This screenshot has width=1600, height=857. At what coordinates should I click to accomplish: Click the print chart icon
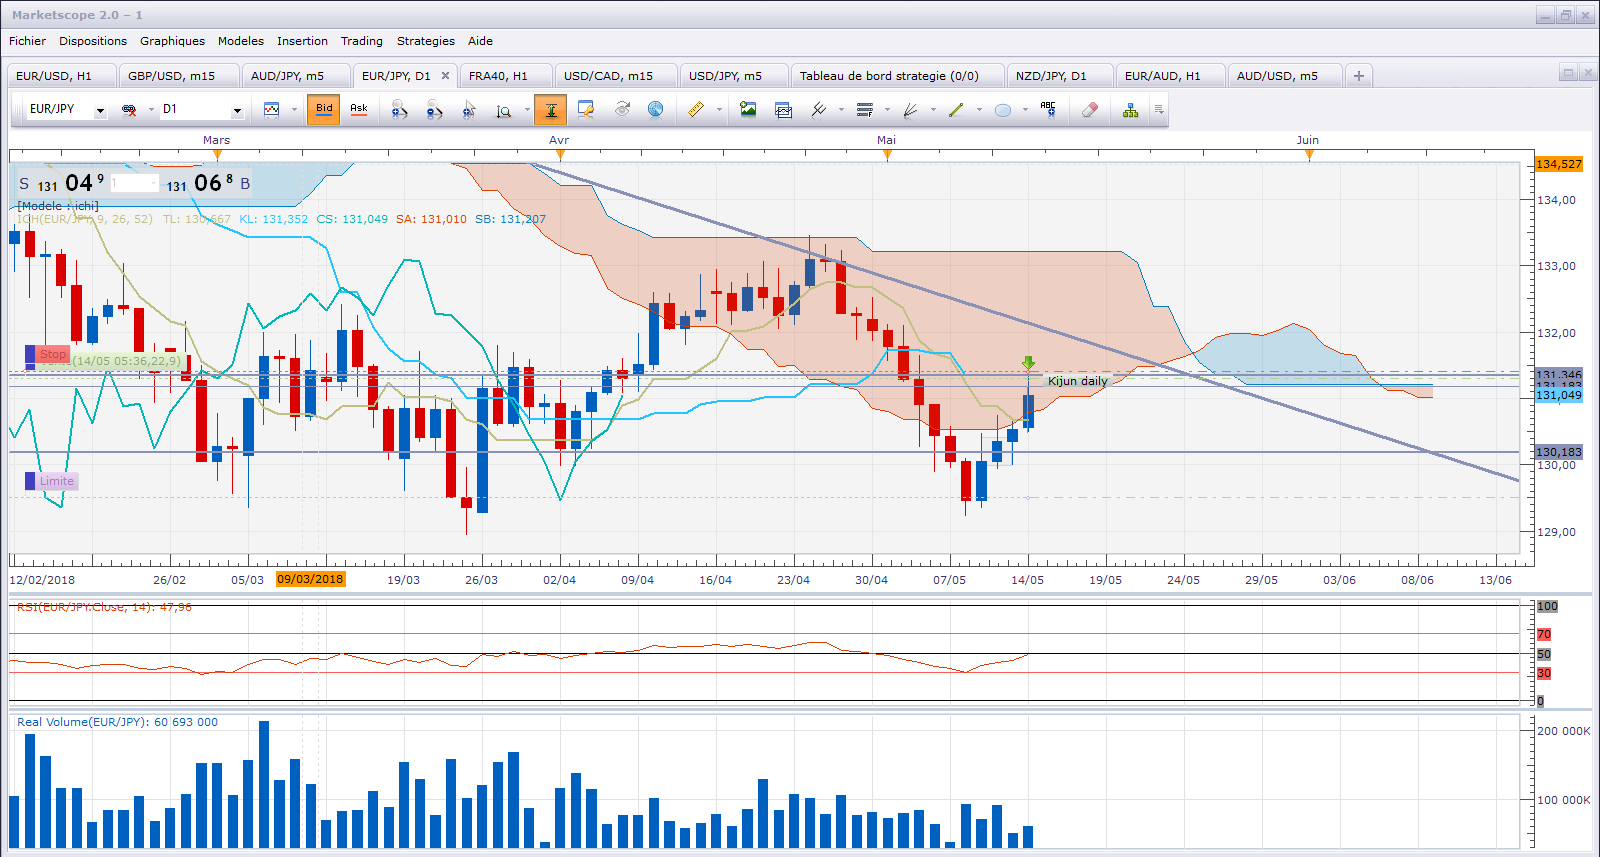coord(783,110)
